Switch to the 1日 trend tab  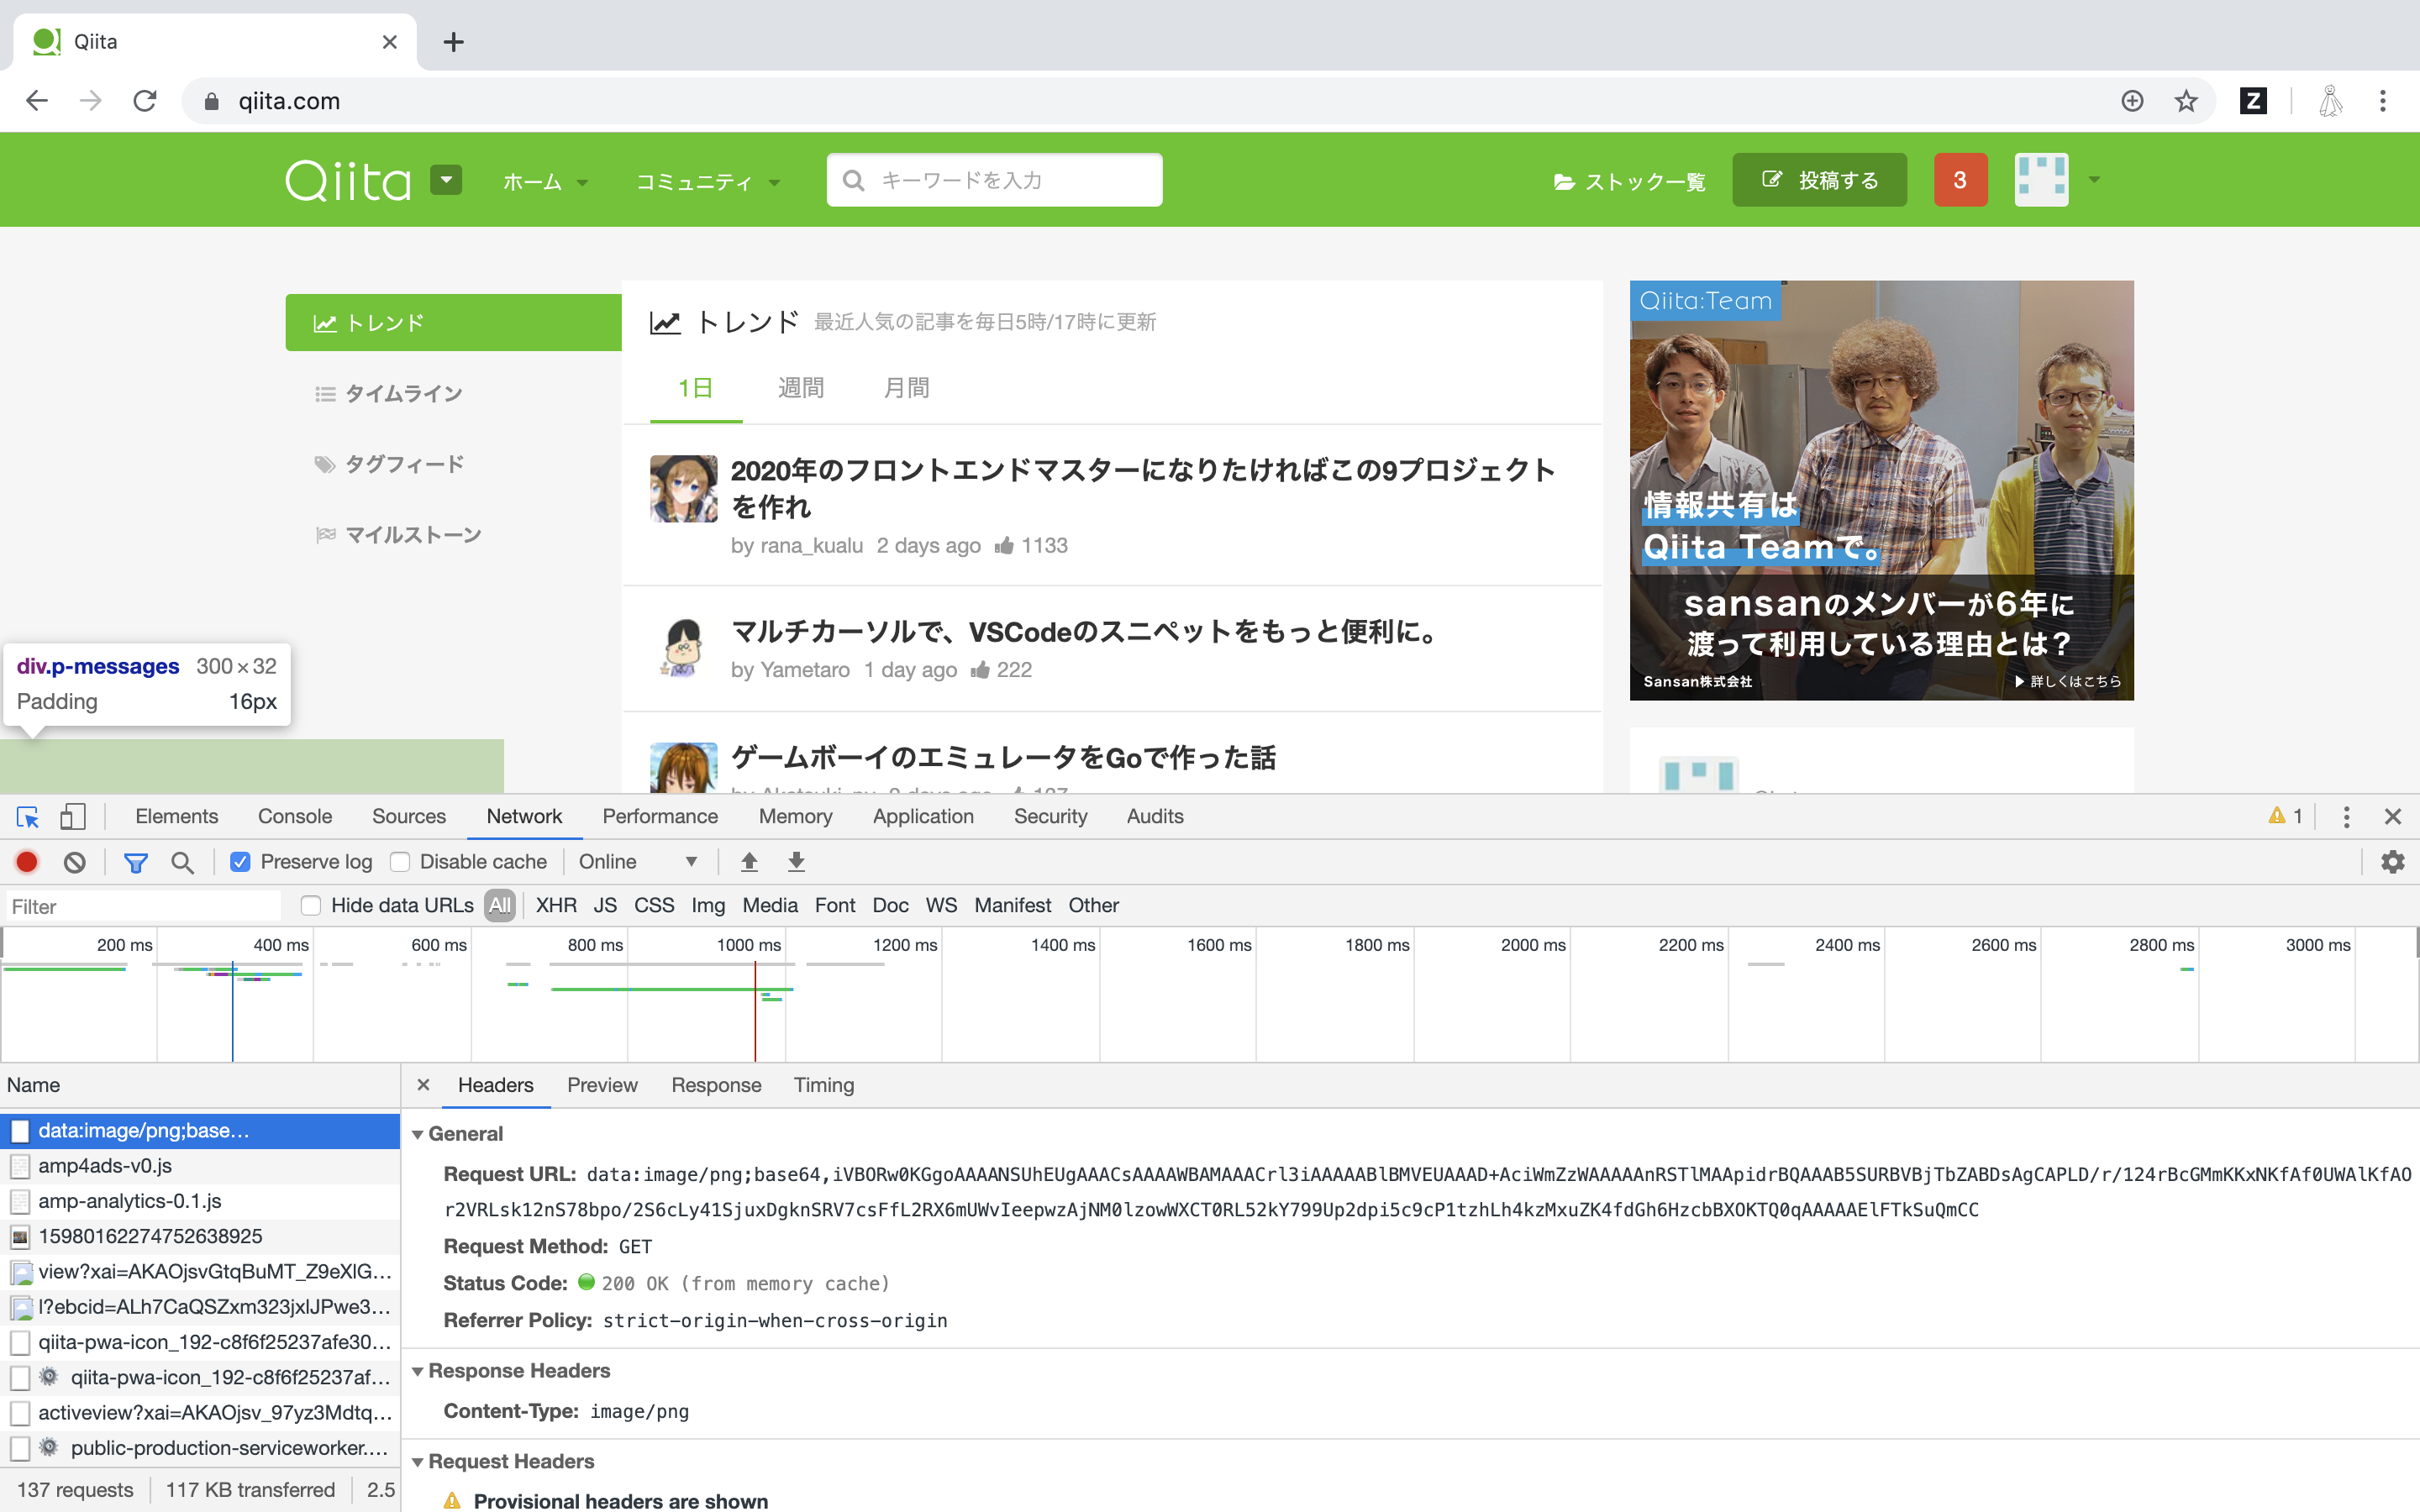click(x=695, y=388)
